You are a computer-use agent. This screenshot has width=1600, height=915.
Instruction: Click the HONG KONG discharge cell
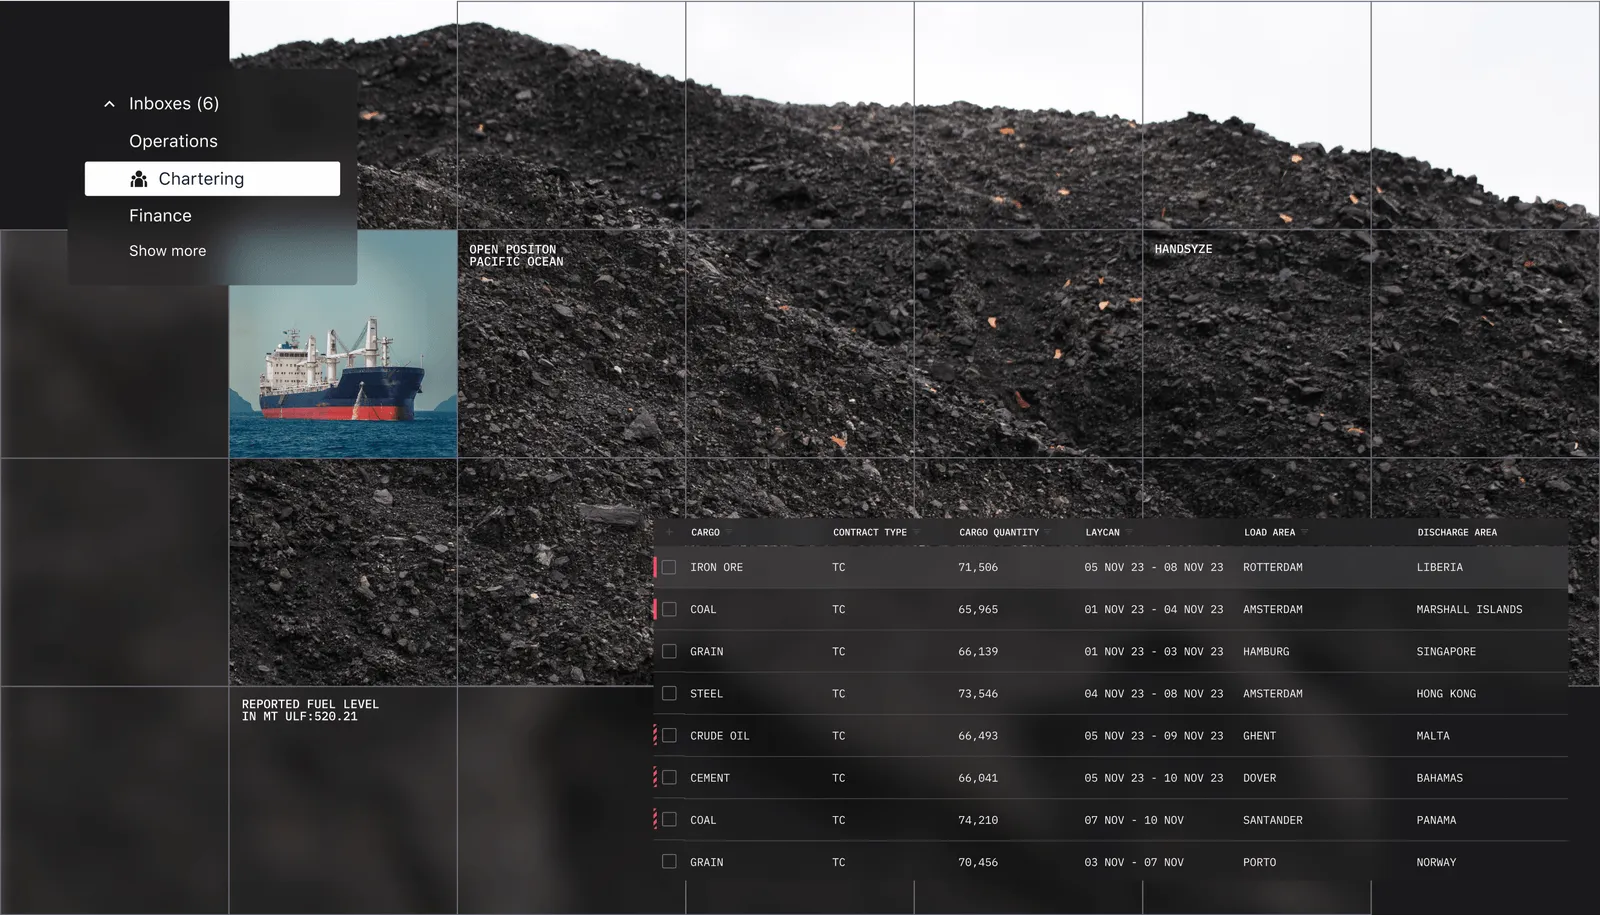1446,693
